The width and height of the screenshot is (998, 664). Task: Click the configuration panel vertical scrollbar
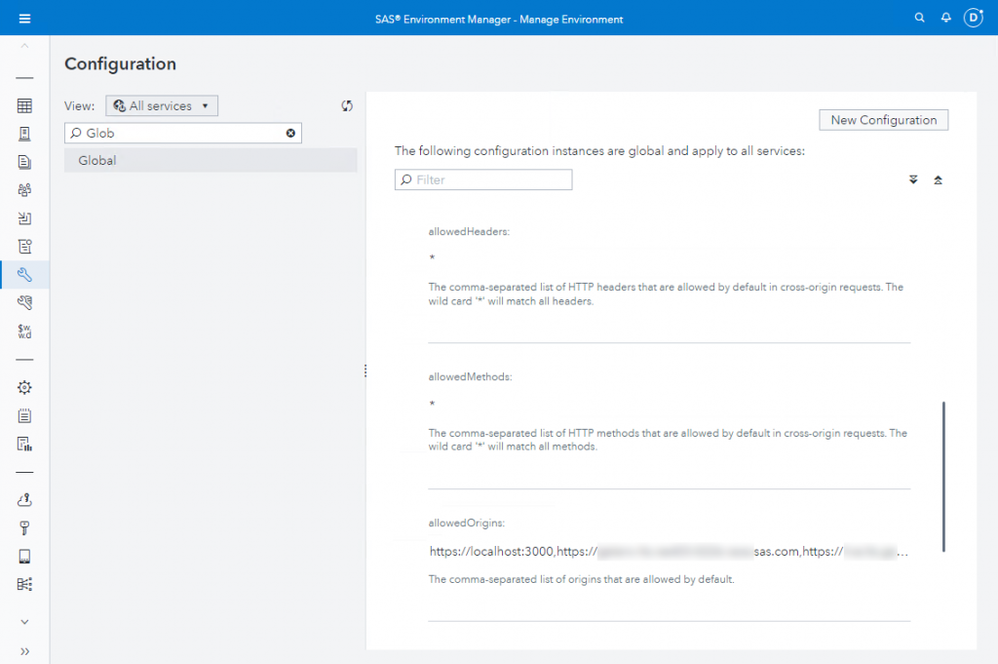click(x=943, y=476)
